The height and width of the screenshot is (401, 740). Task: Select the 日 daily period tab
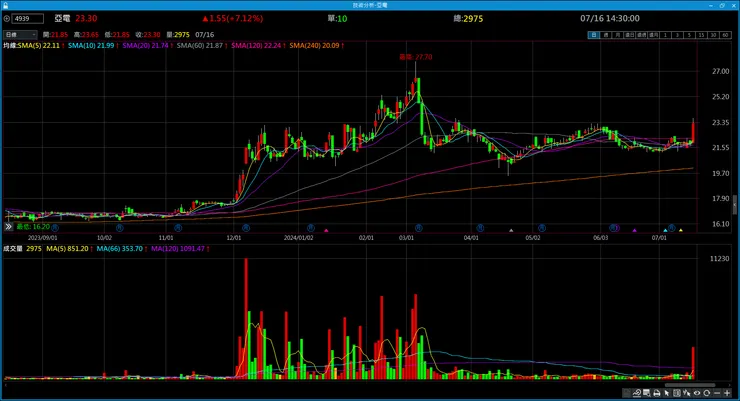point(594,35)
